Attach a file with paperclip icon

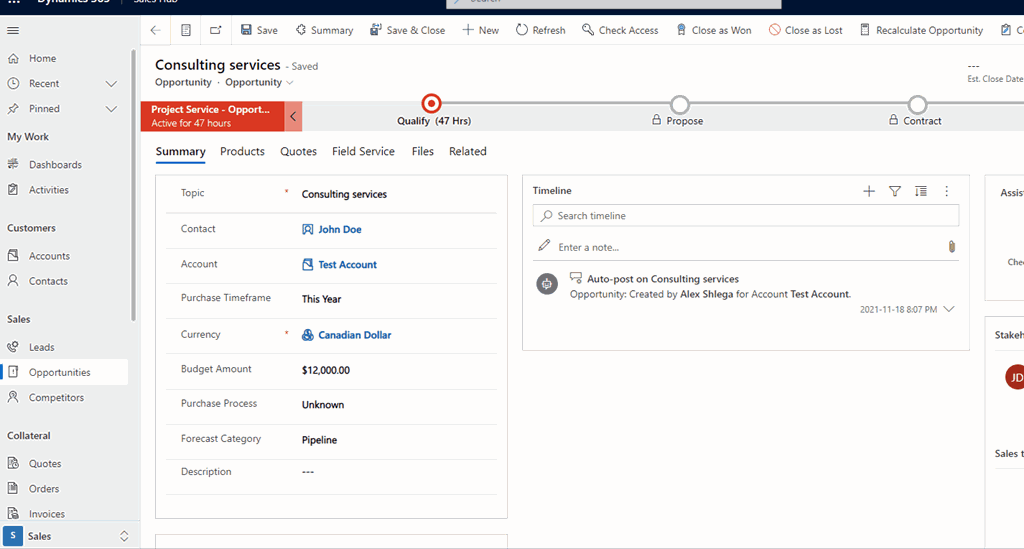coord(952,247)
